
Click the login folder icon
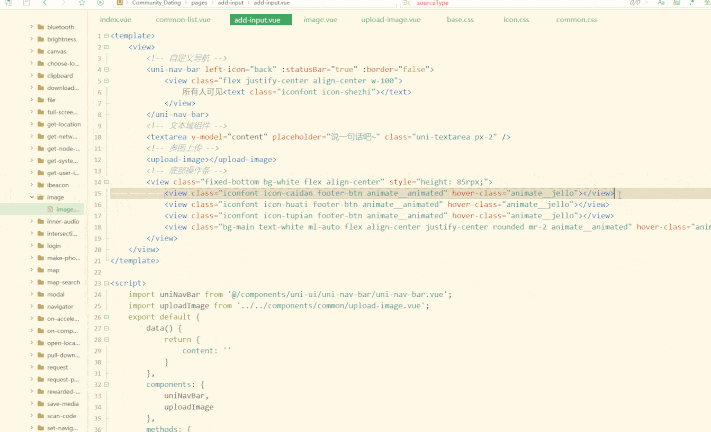coord(41,246)
